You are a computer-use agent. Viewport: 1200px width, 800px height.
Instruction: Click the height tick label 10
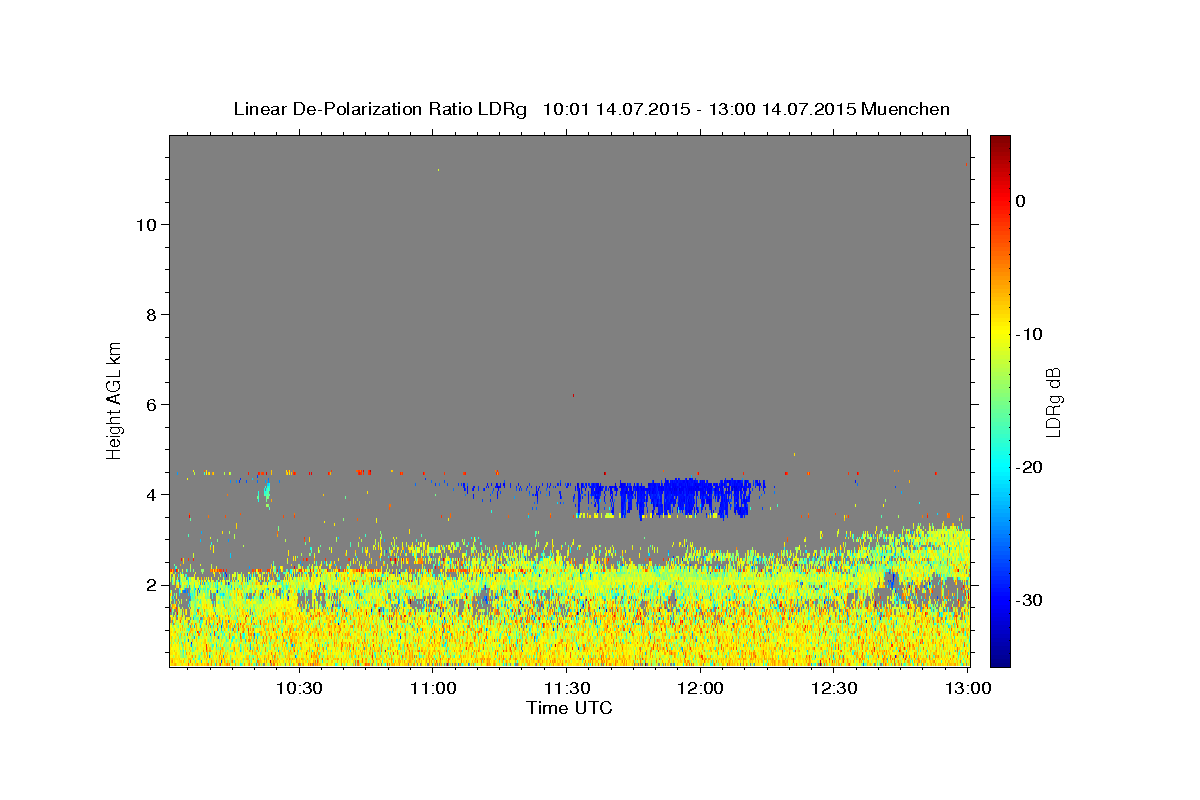(x=146, y=225)
